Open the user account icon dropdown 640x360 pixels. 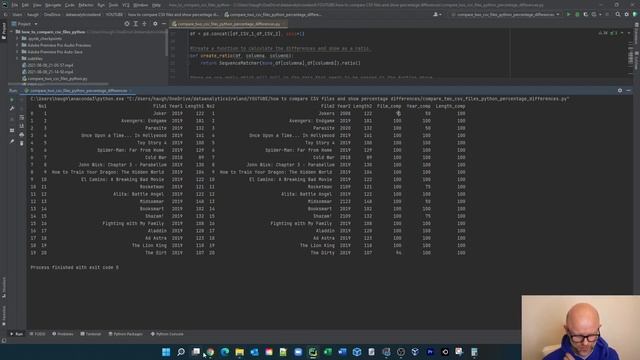[437, 15]
